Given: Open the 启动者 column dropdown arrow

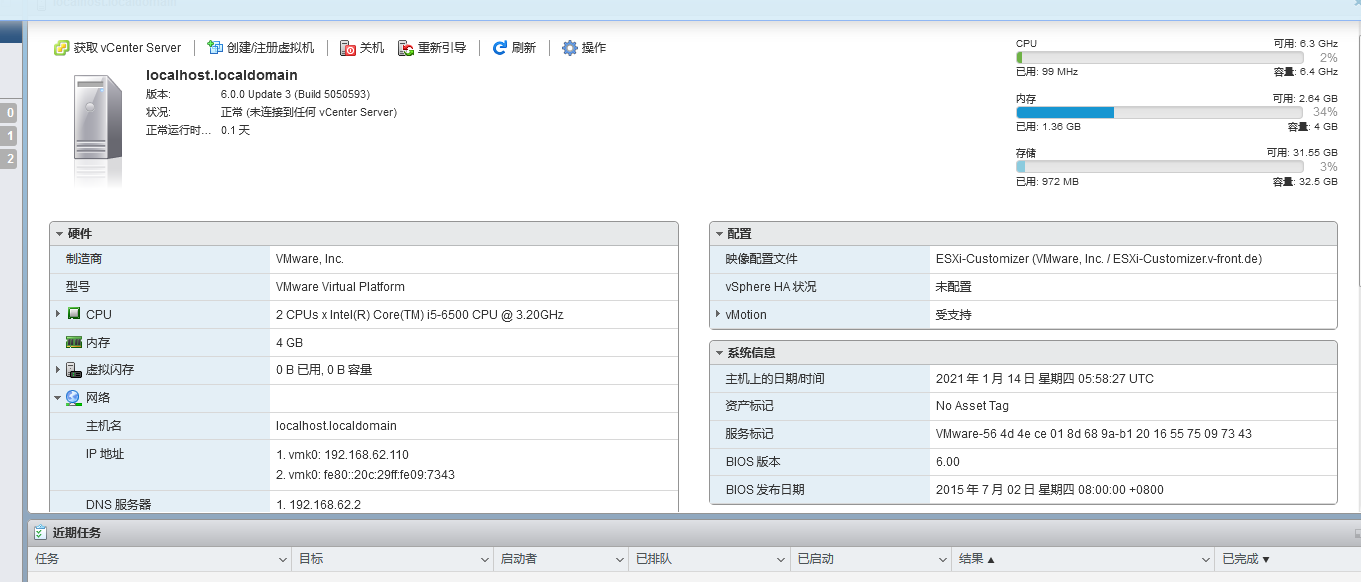Looking at the screenshot, I should [x=620, y=560].
